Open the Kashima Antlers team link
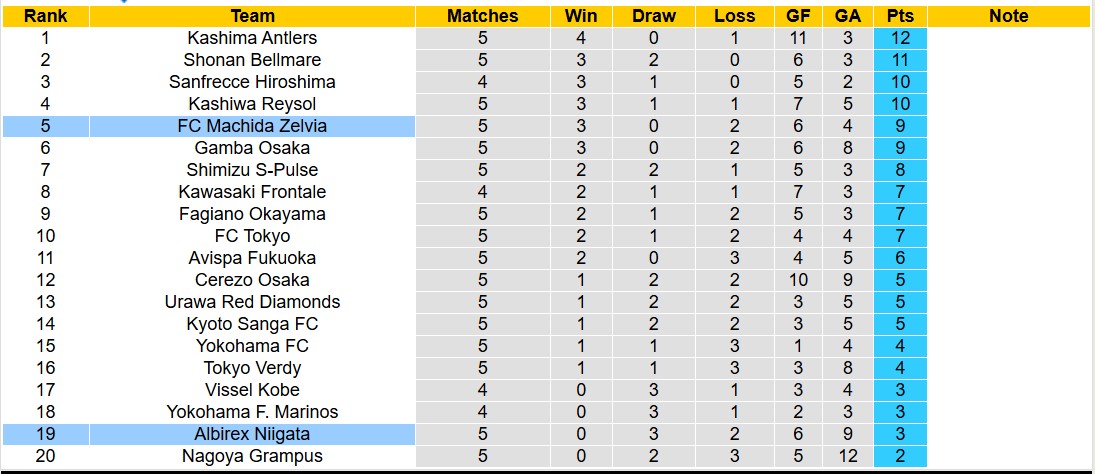The width and height of the screenshot is (1095, 474). (252, 38)
